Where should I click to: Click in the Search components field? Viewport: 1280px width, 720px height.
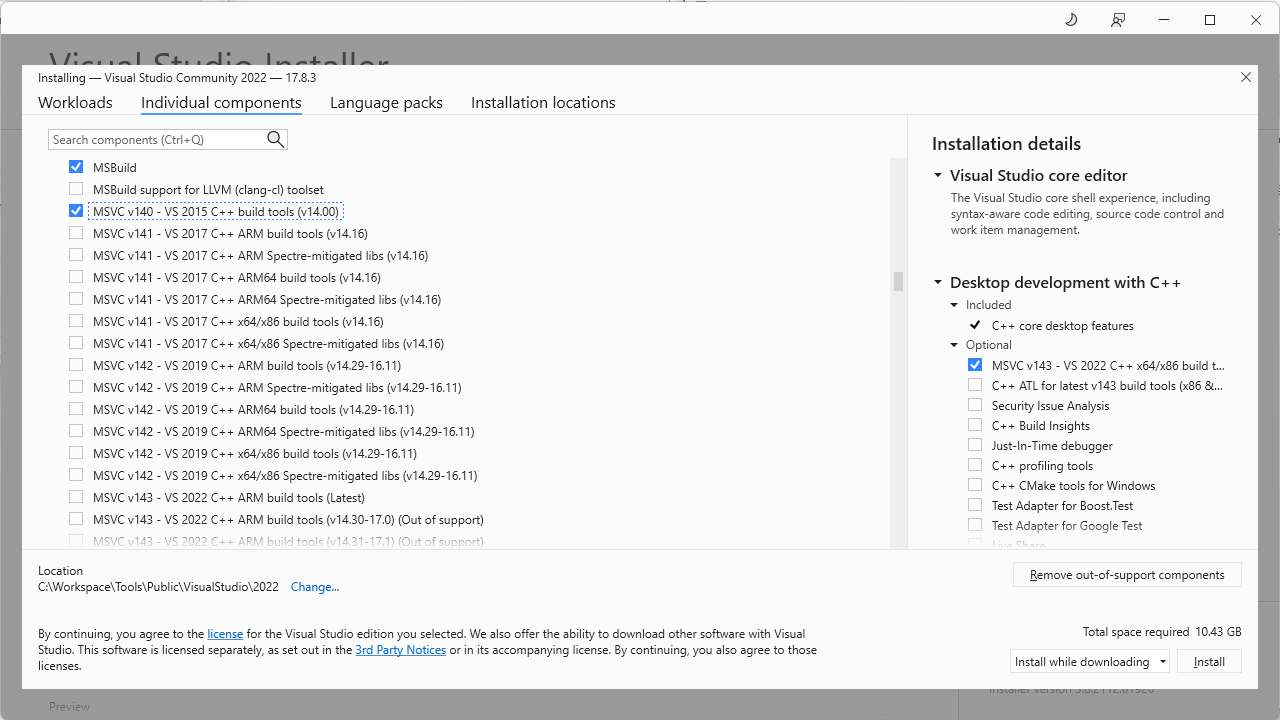(160, 139)
